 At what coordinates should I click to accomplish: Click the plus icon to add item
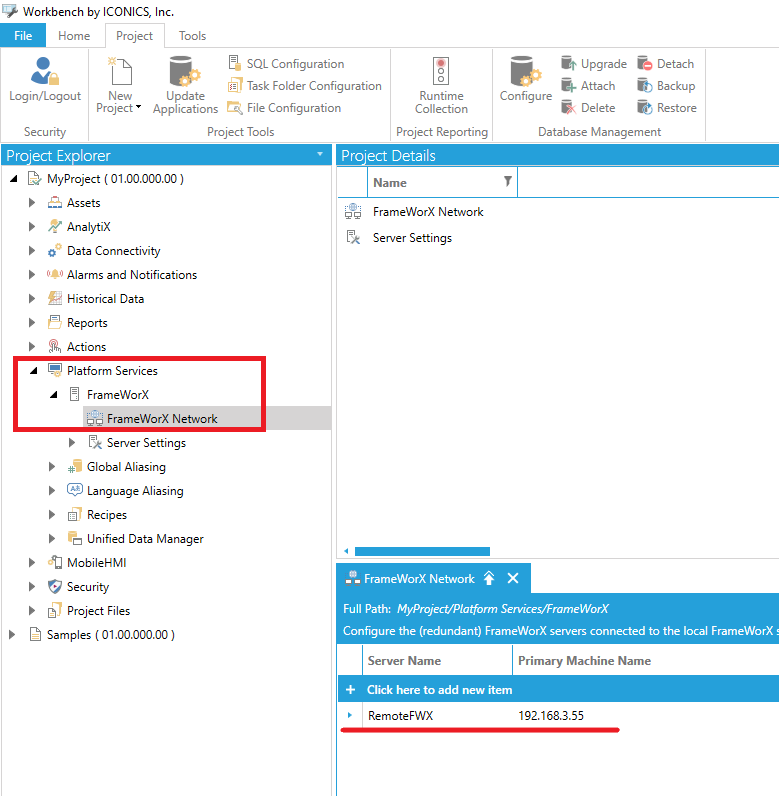pos(350,689)
